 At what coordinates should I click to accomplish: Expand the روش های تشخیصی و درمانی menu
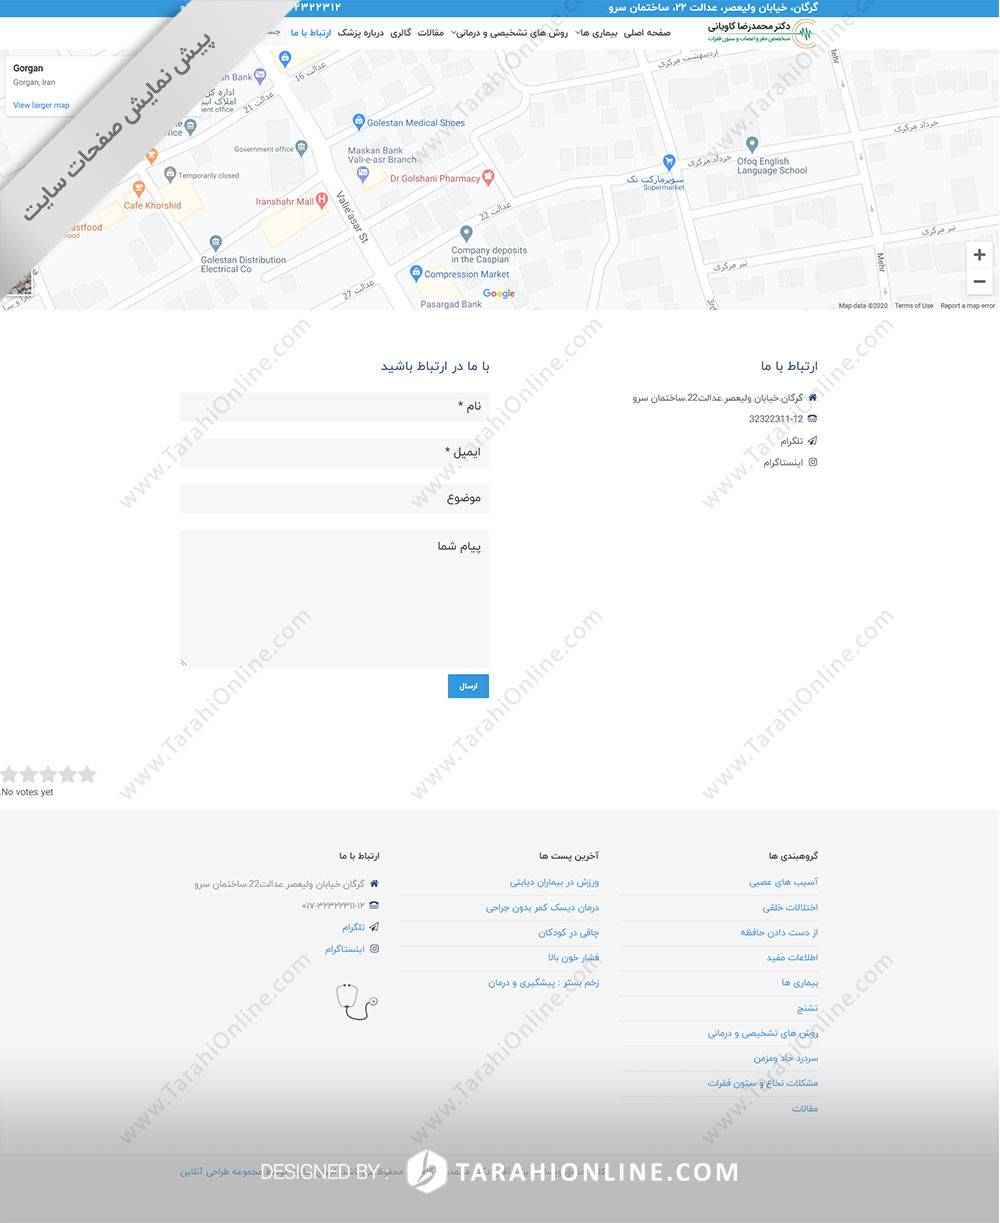tap(510, 33)
